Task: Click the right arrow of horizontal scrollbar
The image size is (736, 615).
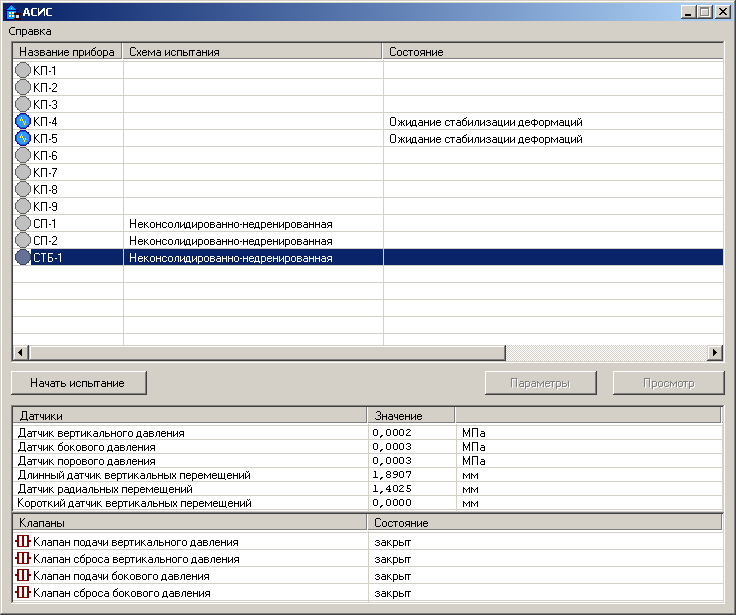Action: [x=715, y=352]
